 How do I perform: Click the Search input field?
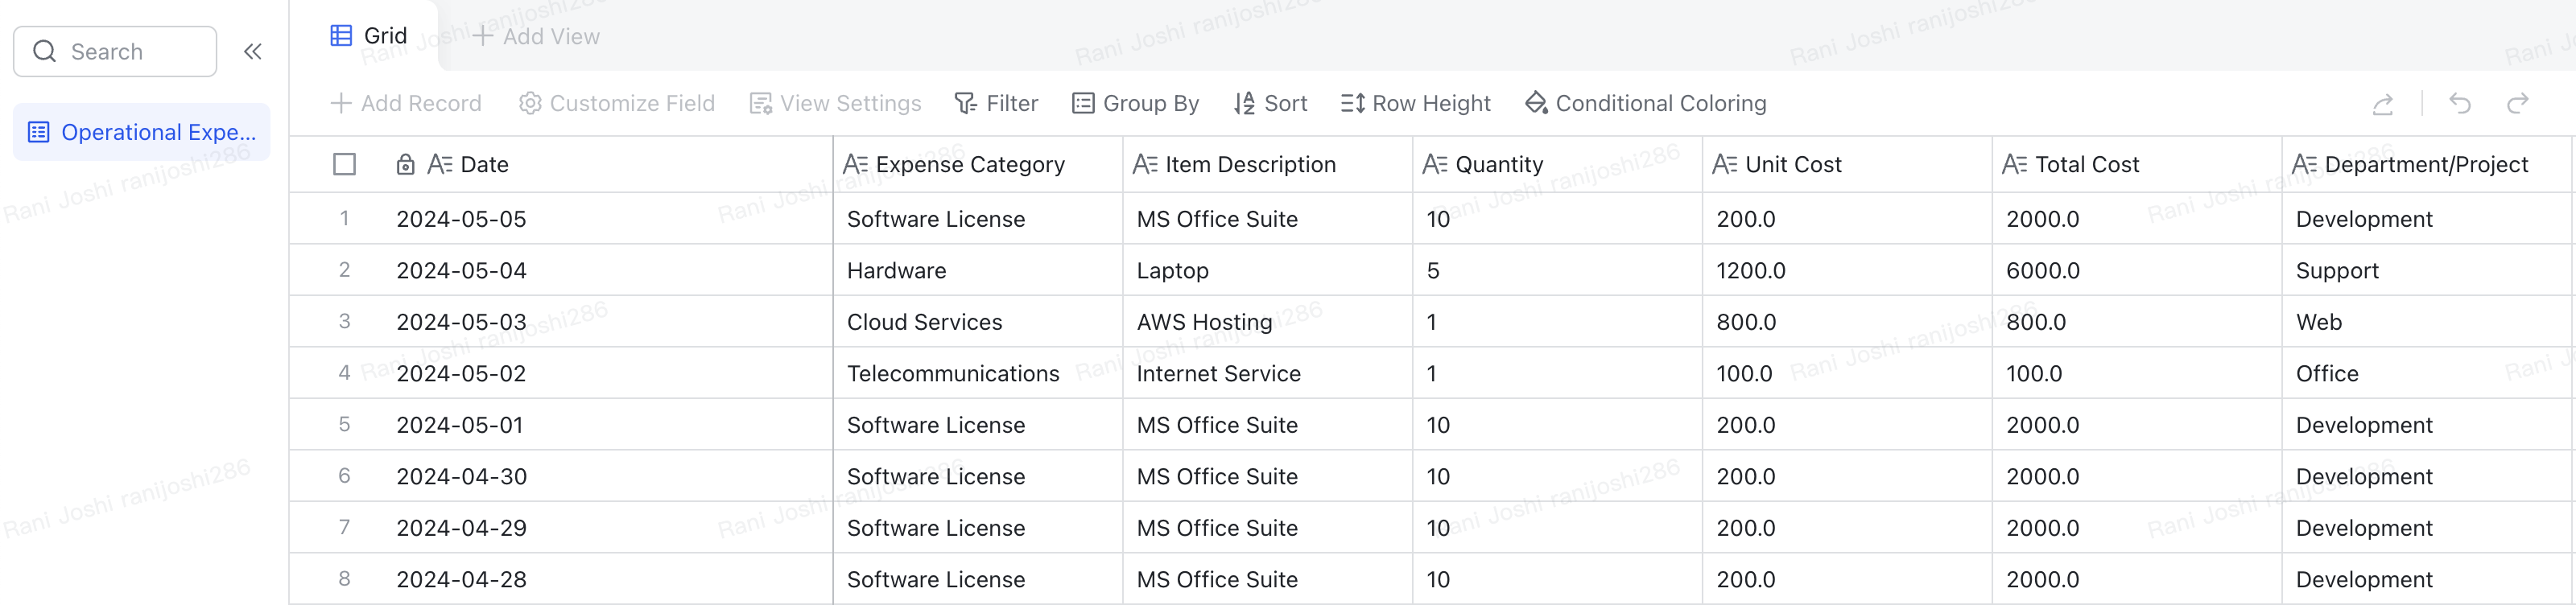coord(115,52)
